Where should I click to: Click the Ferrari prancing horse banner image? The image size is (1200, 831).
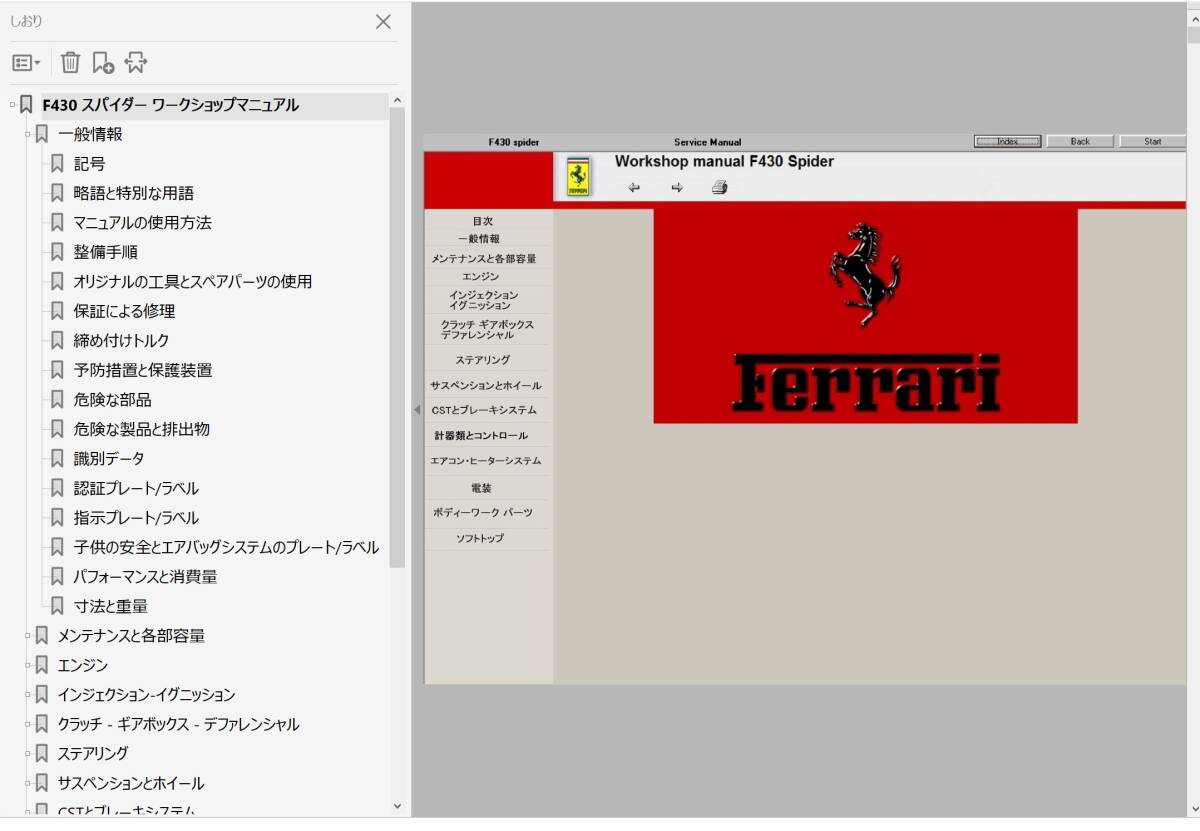pos(865,316)
